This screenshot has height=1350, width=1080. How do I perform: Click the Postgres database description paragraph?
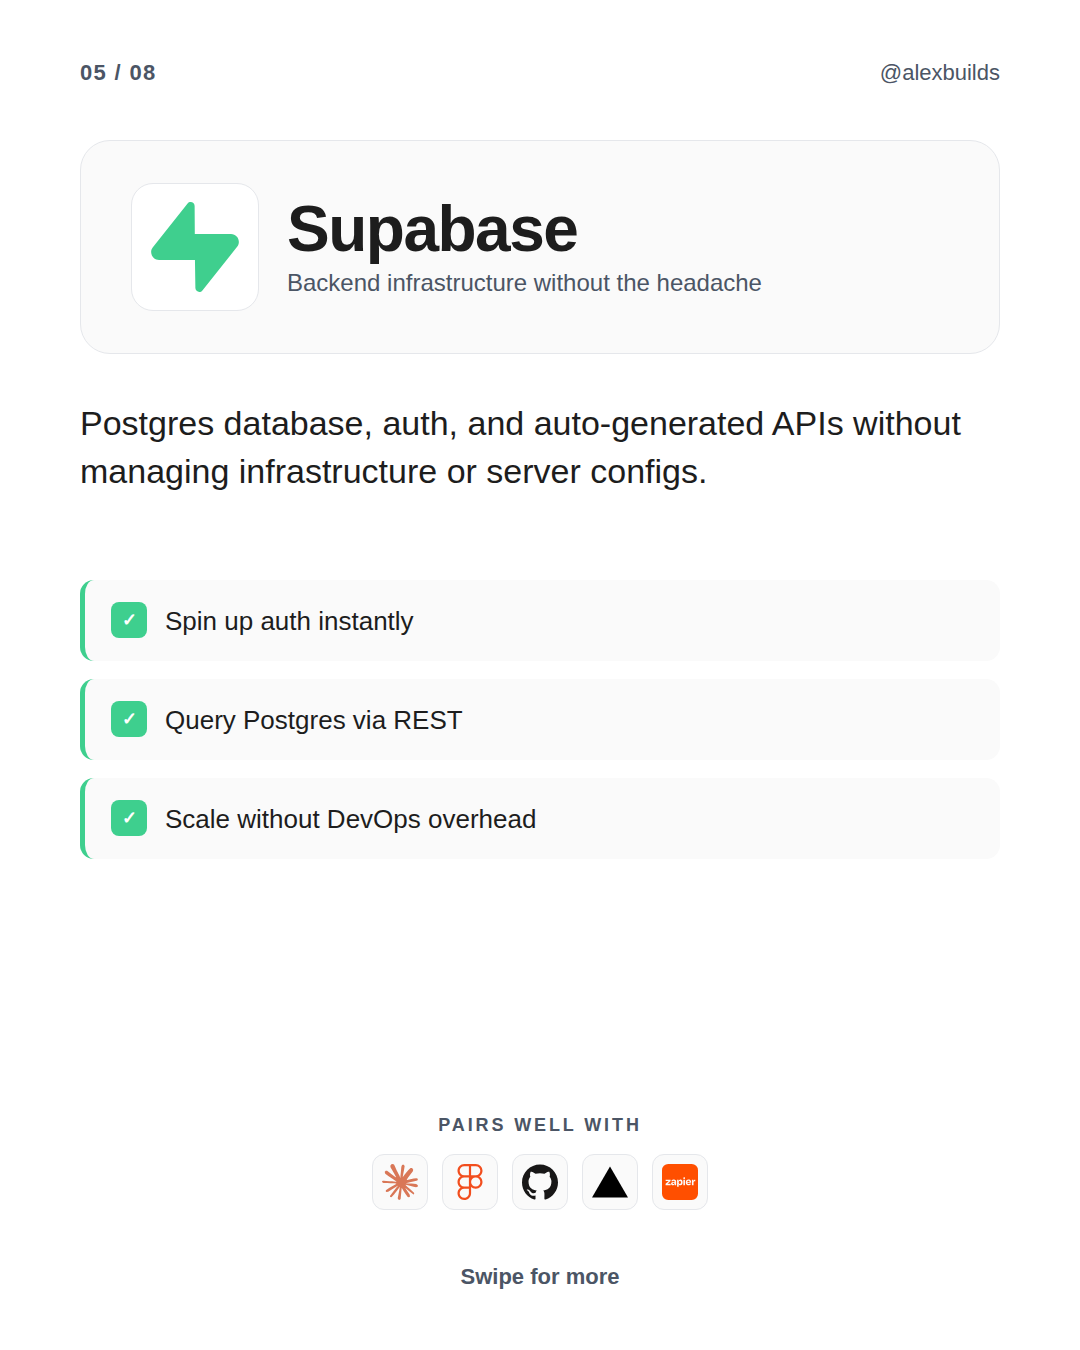pyautogui.click(x=520, y=448)
